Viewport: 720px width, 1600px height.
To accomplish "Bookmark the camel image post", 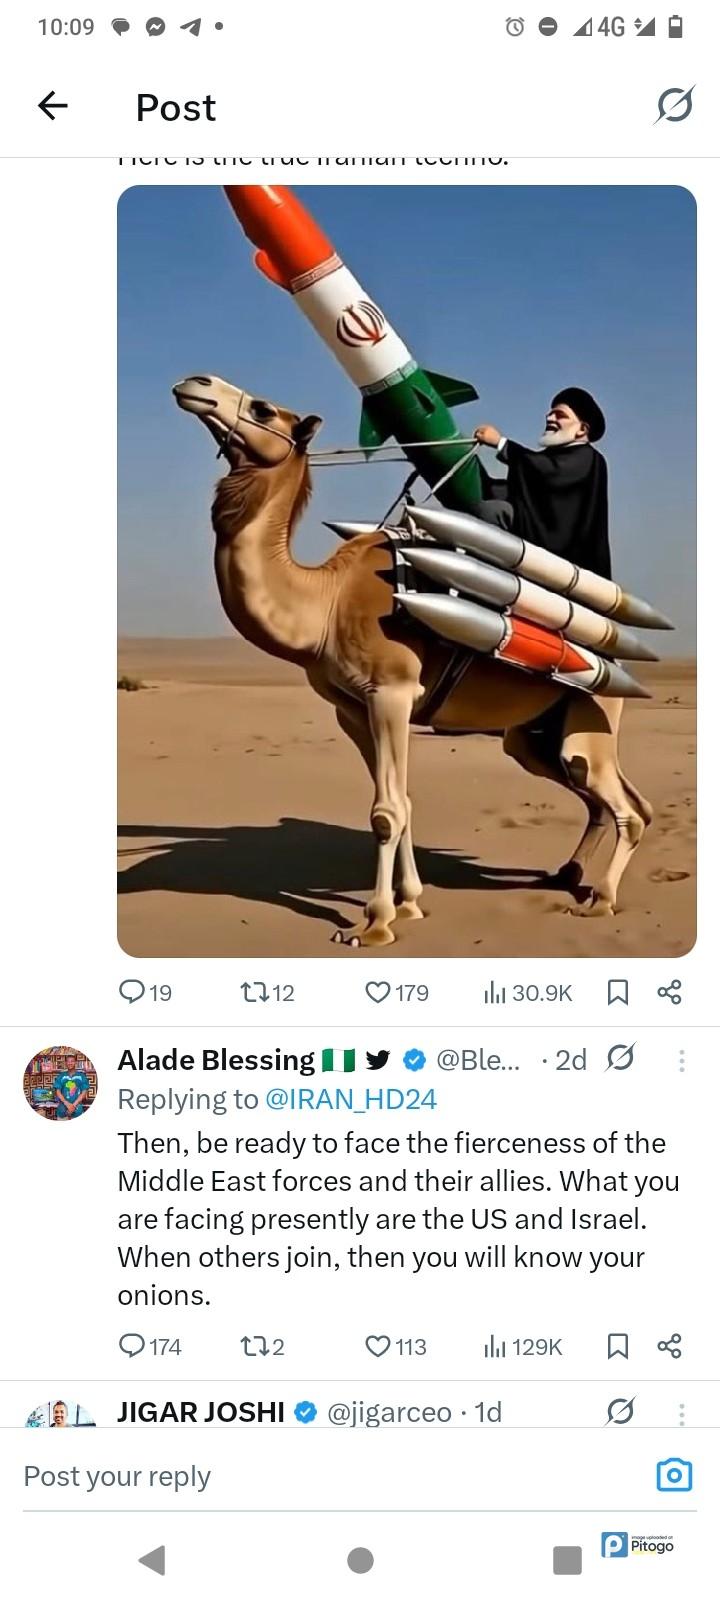I will (618, 992).
